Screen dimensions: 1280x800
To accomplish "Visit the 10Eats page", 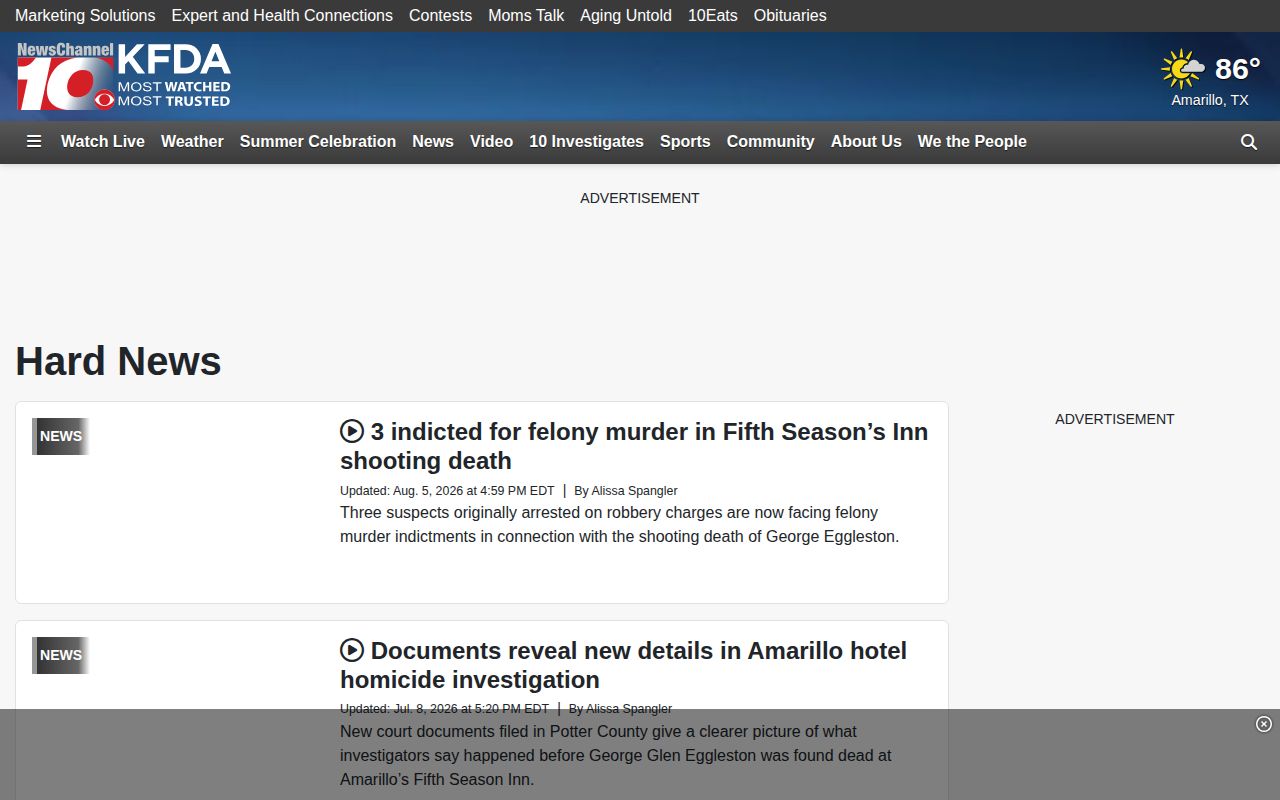I will [713, 16].
